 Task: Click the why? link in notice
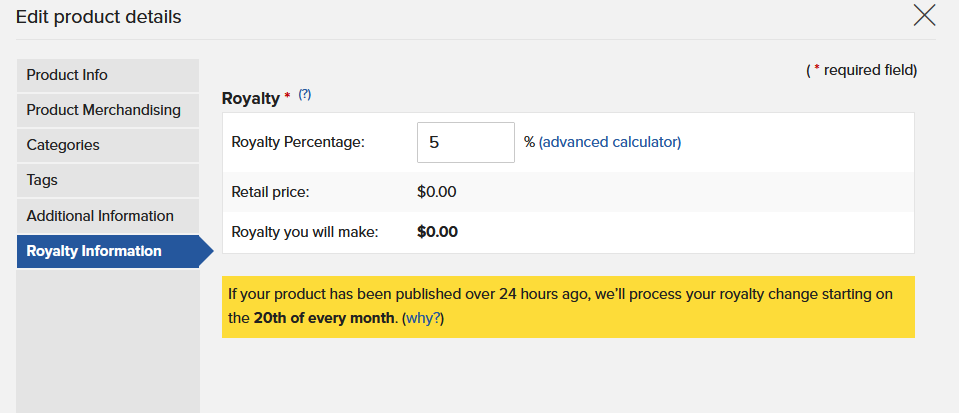click(423, 319)
